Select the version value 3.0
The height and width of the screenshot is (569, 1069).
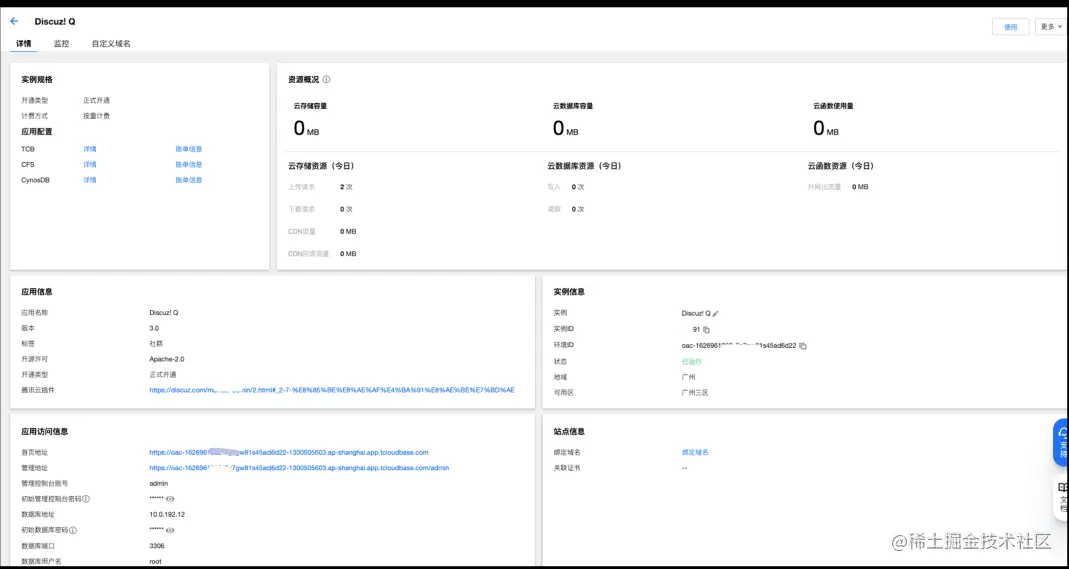154,328
